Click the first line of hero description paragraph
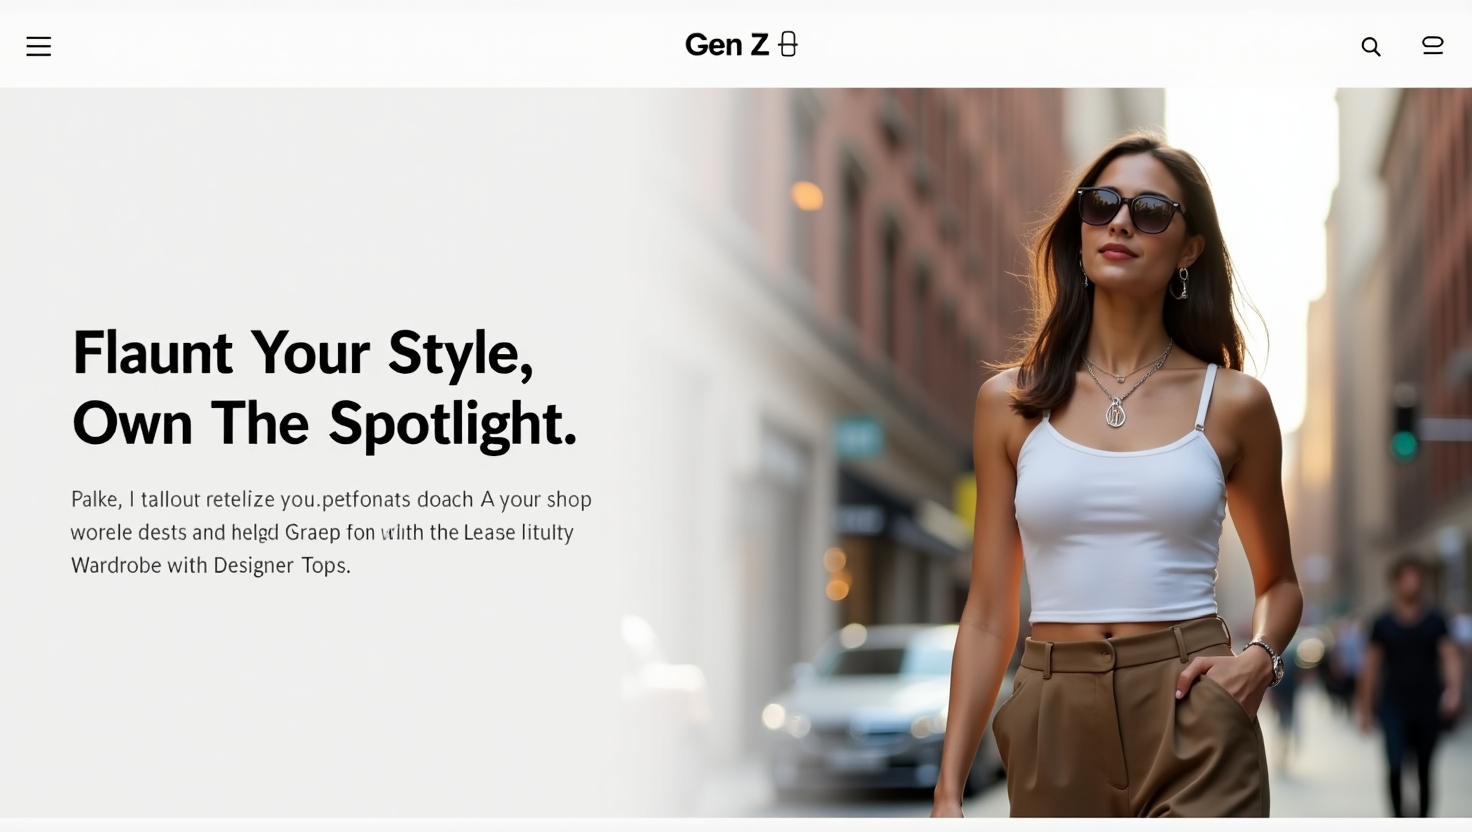This screenshot has height=832, width=1472. (331, 499)
